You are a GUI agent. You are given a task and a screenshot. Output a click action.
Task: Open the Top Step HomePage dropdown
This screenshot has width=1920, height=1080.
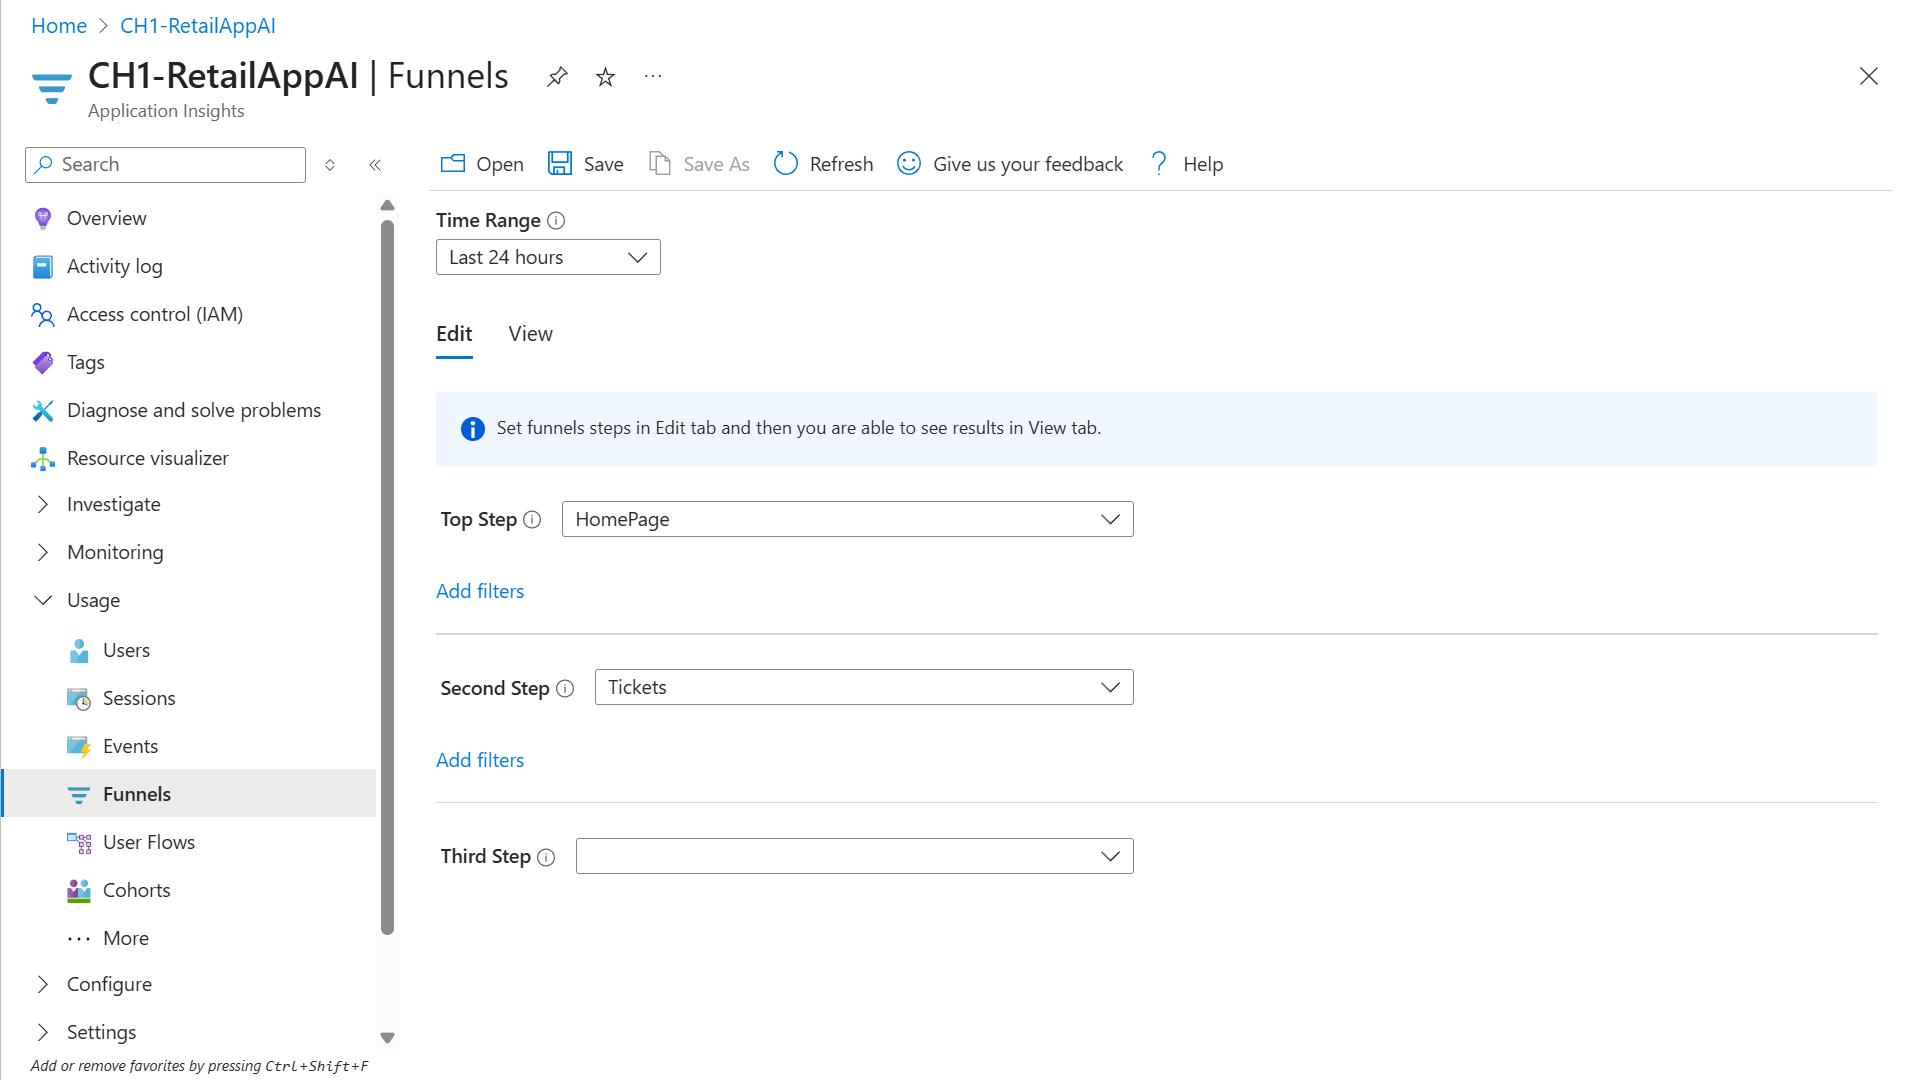[847, 519]
